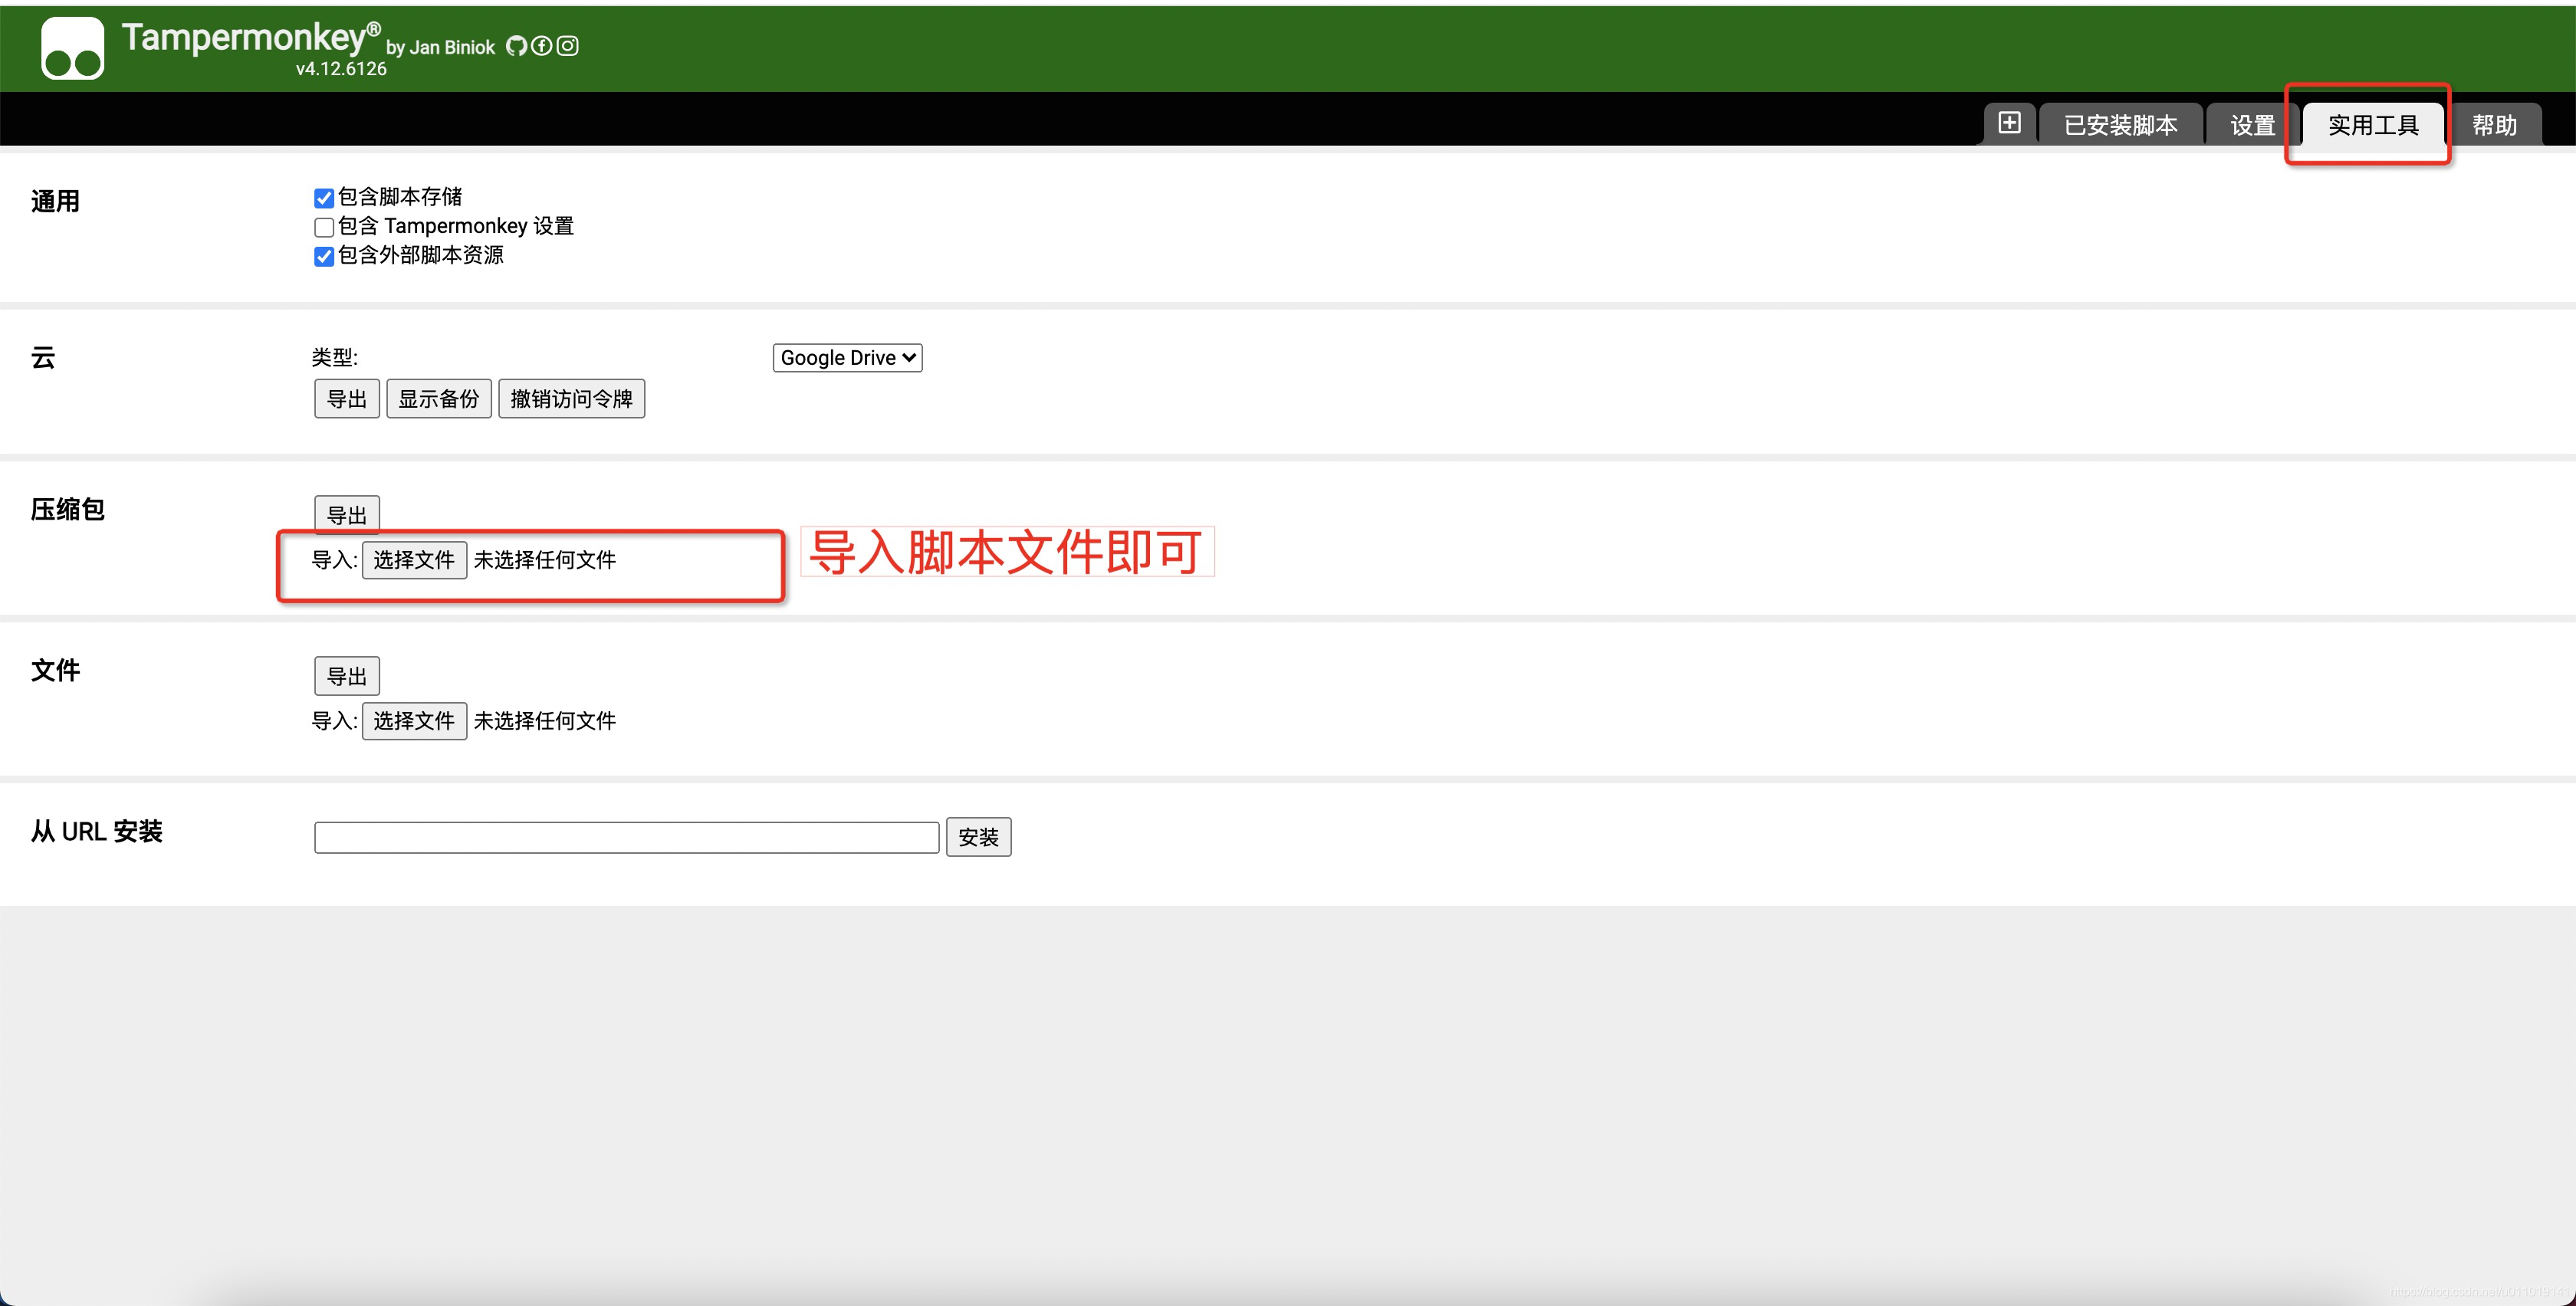The width and height of the screenshot is (2576, 1306).
Task: Click the 撤销访问令牌 button
Action: click(571, 399)
